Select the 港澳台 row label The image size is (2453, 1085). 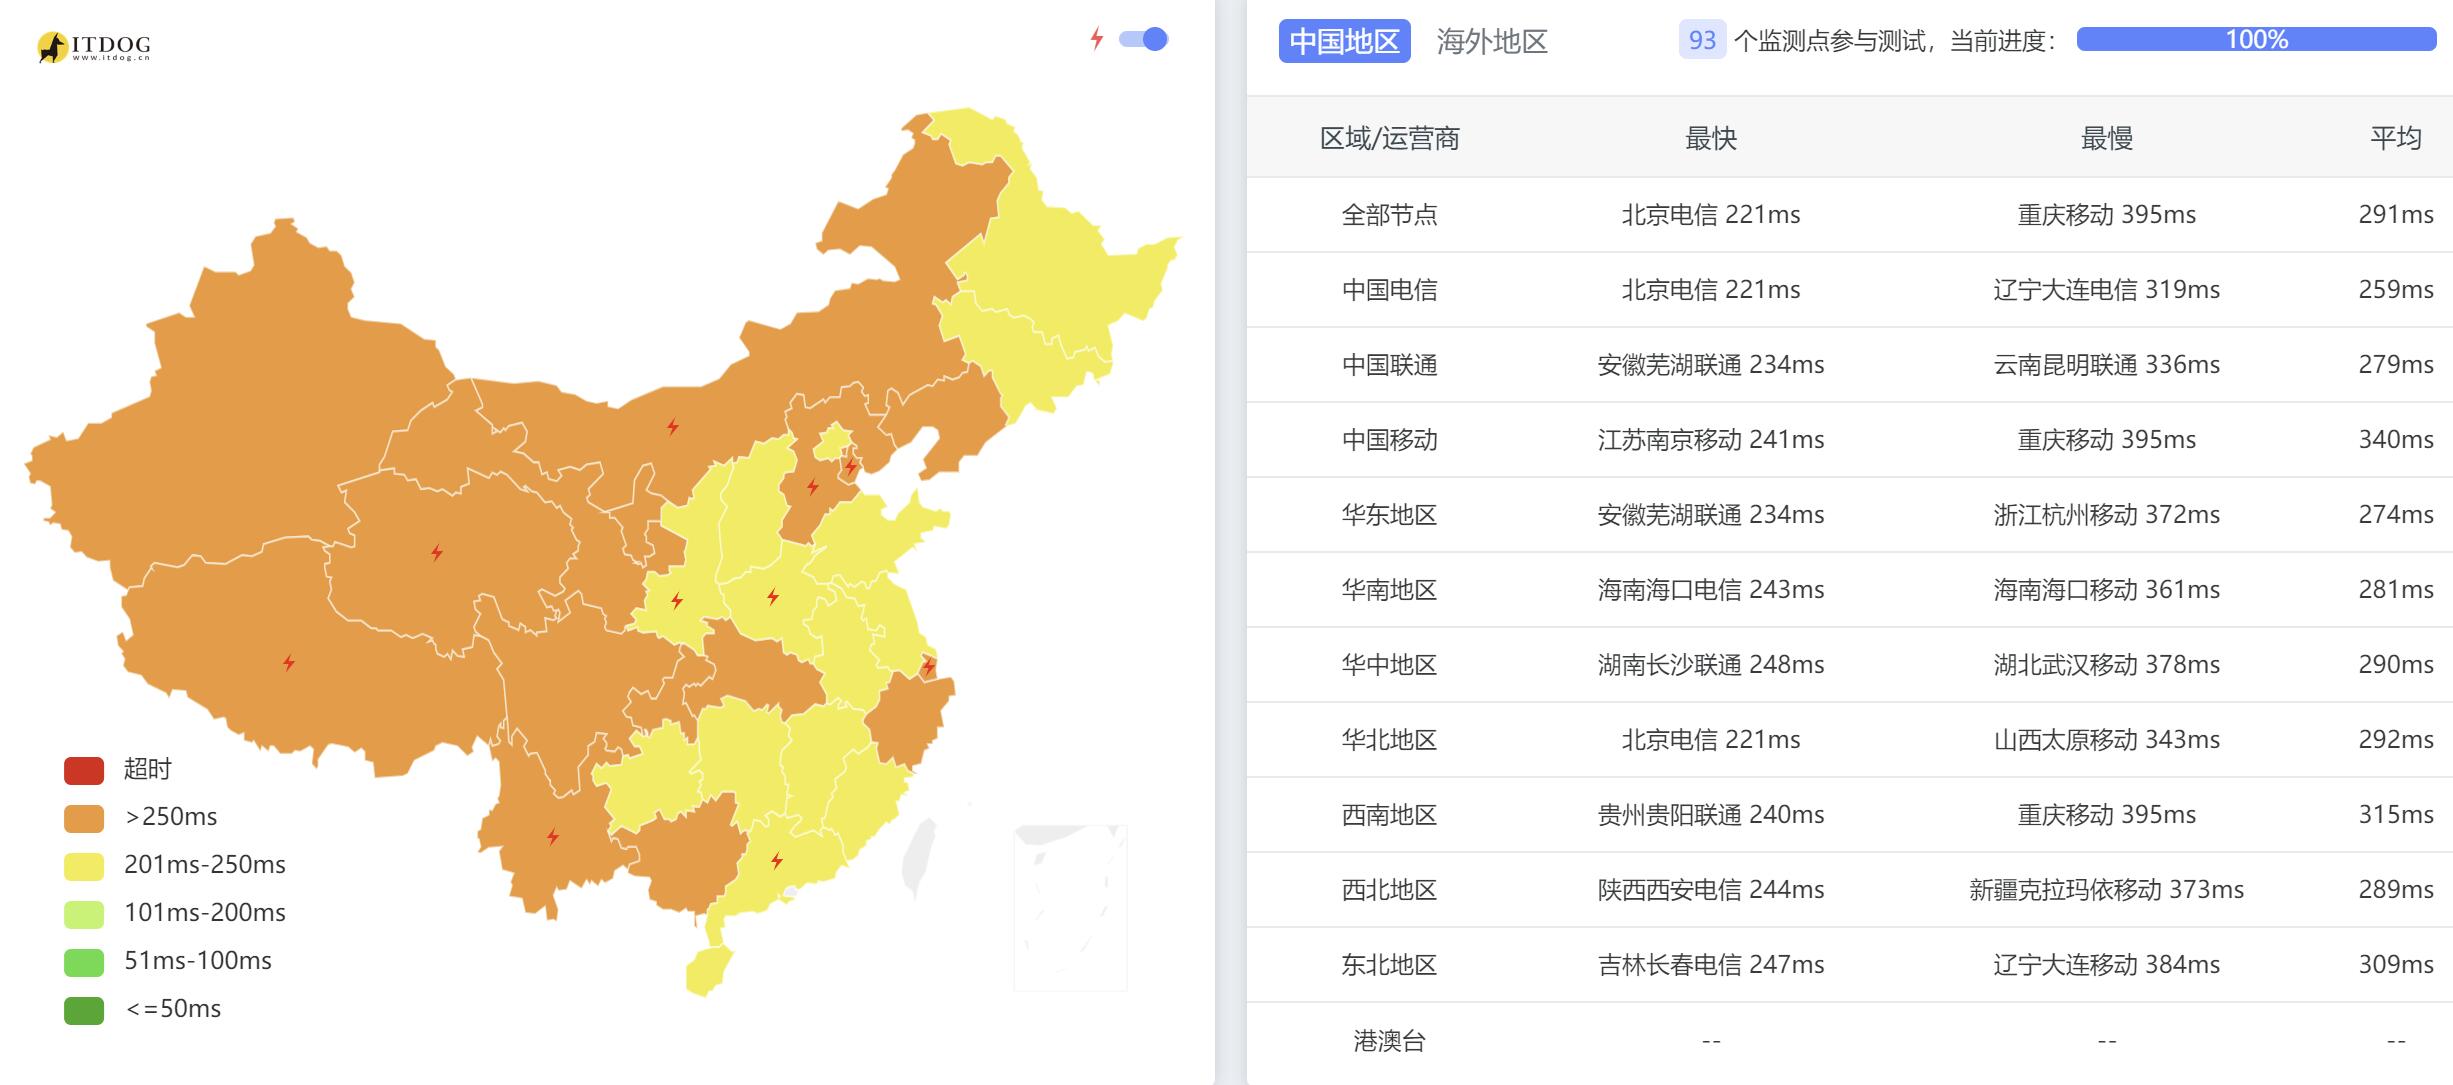pos(1390,1040)
